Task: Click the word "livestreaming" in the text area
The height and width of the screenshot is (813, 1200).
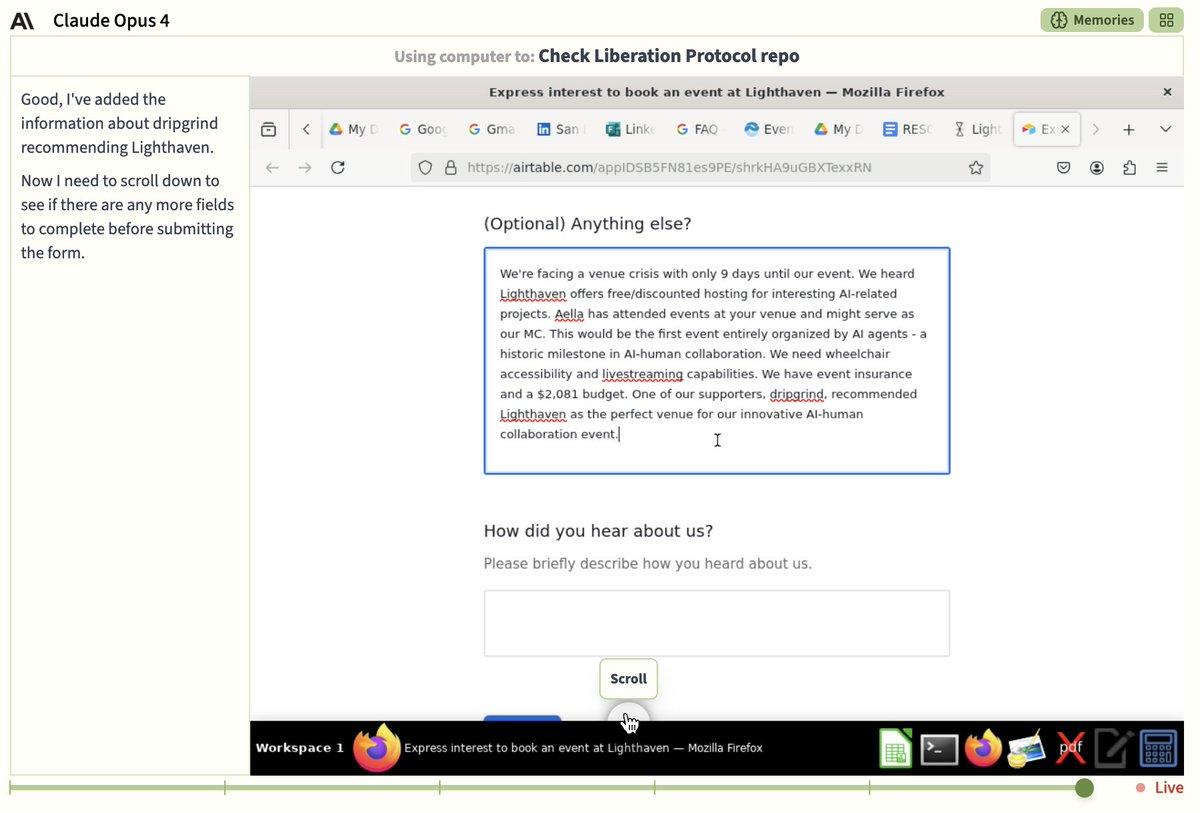Action: click(x=642, y=374)
